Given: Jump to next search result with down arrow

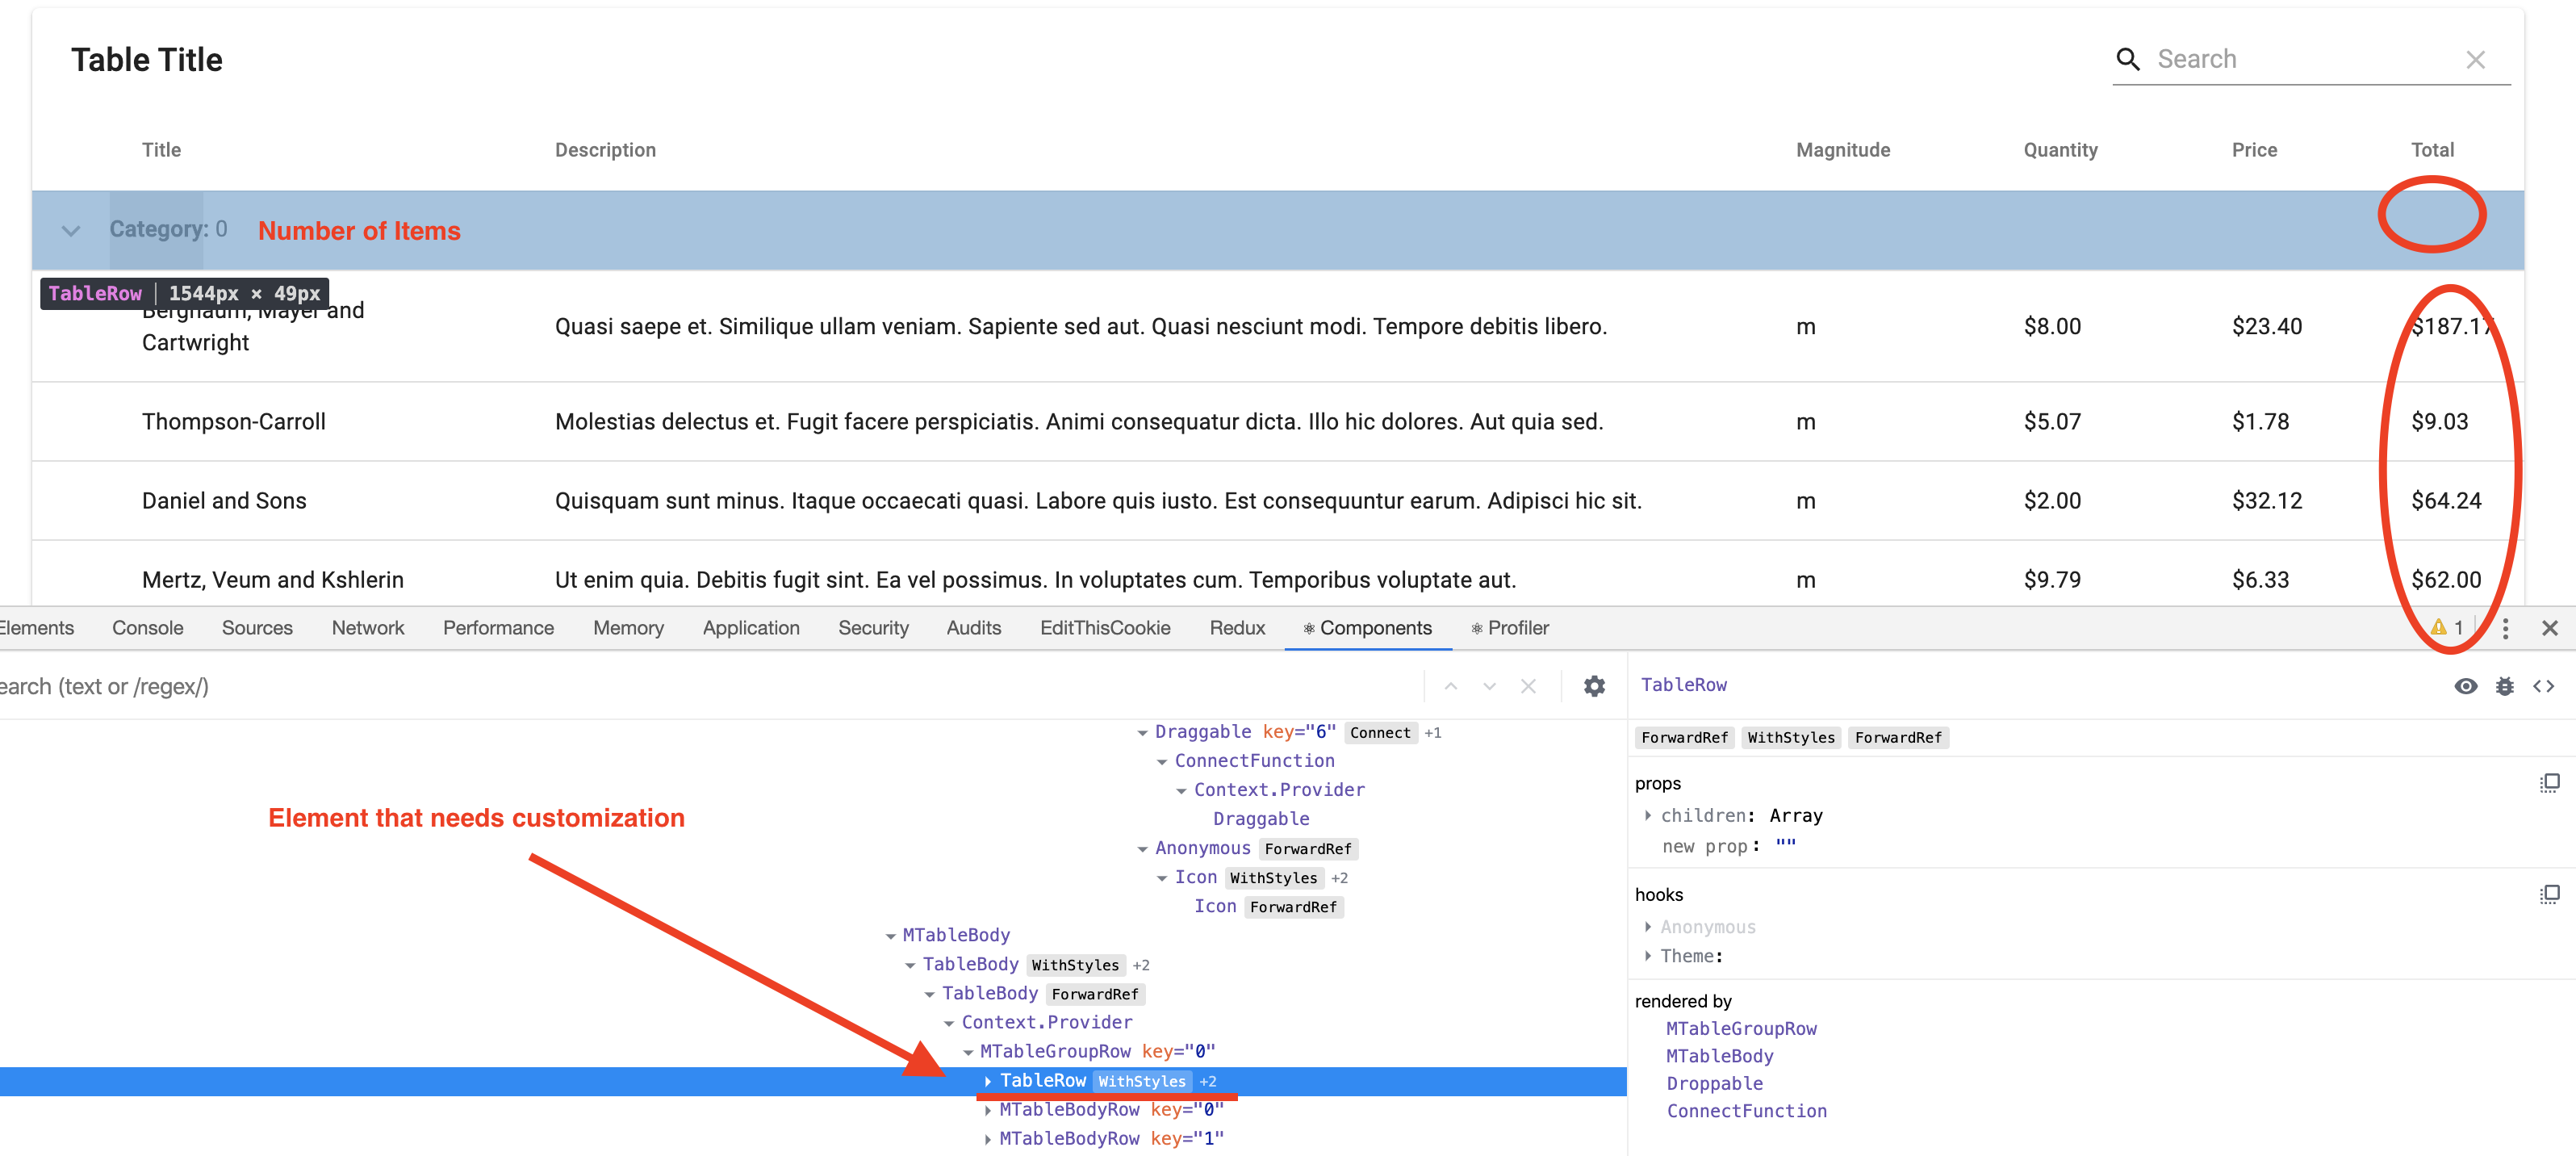Looking at the screenshot, I should [1489, 686].
